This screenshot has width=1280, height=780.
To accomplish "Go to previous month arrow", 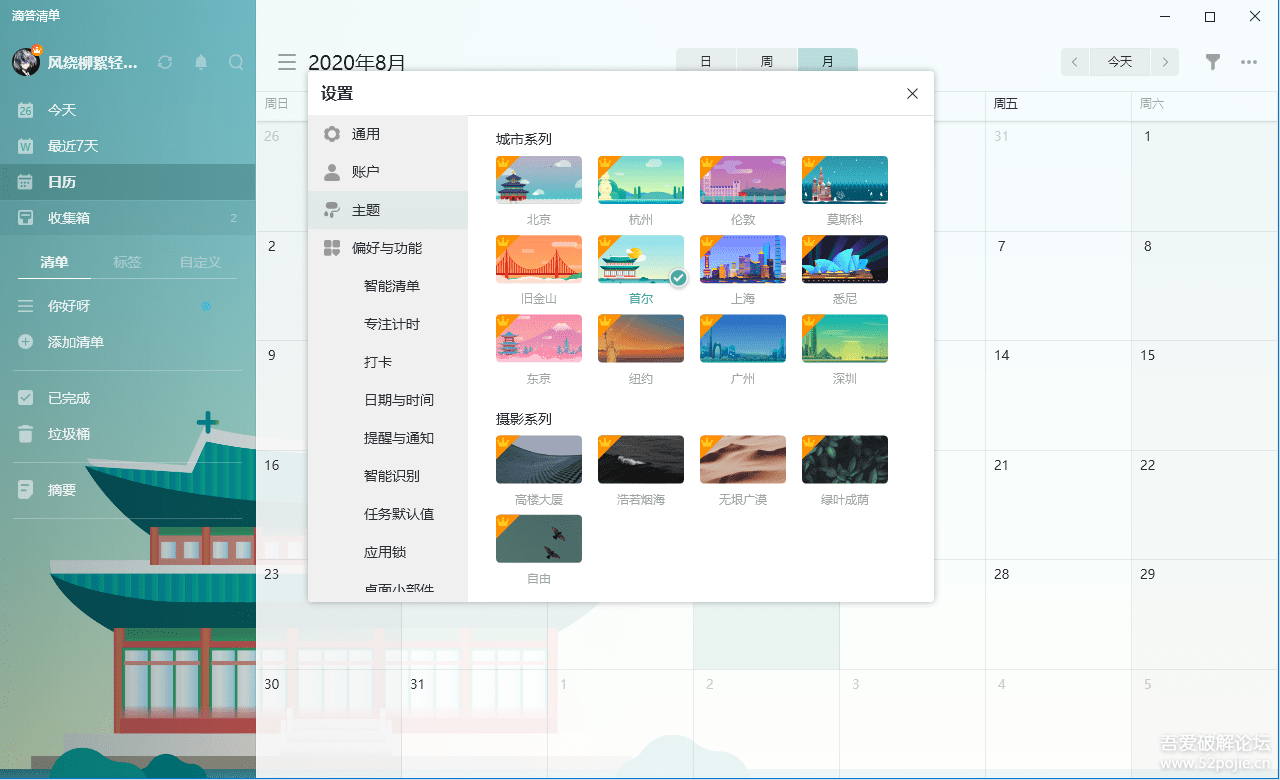I will (x=1075, y=62).
